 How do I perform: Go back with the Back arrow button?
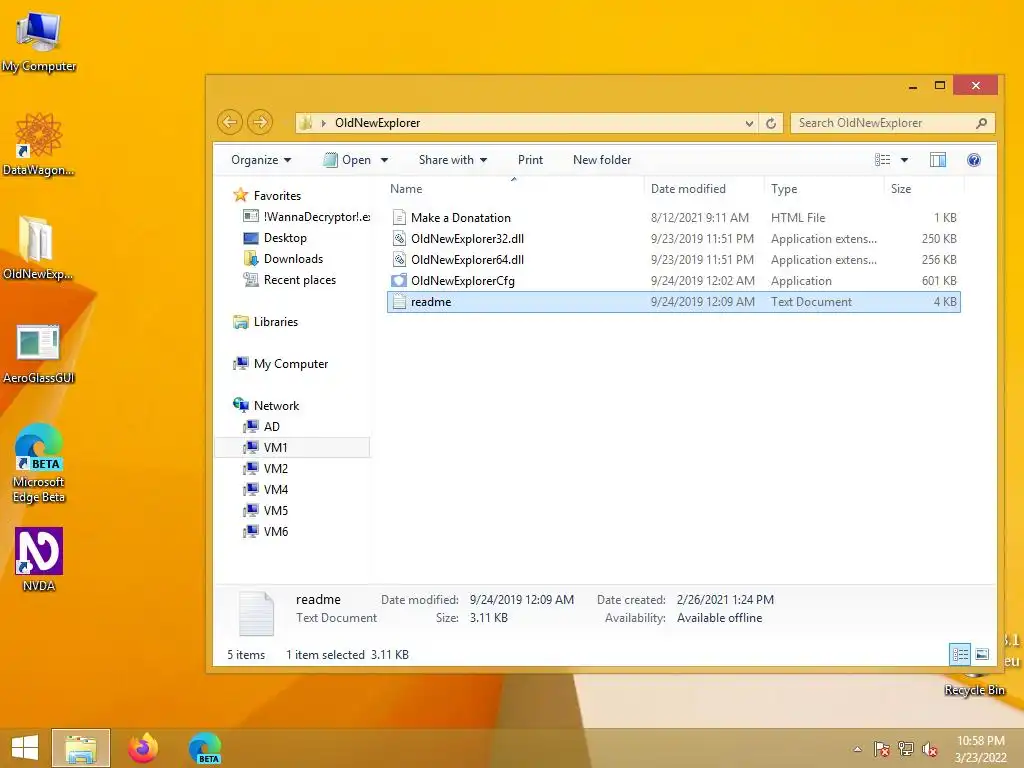point(229,122)
